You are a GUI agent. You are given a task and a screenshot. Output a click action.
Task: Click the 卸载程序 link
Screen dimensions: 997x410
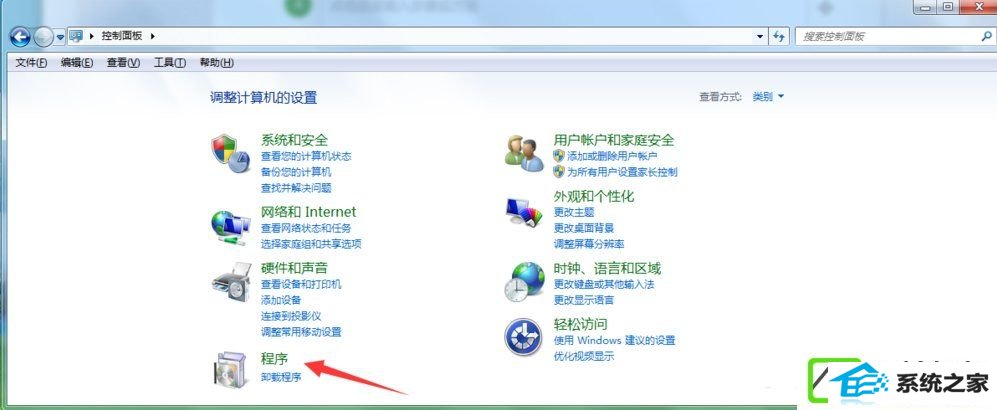(x=281, y=377)
